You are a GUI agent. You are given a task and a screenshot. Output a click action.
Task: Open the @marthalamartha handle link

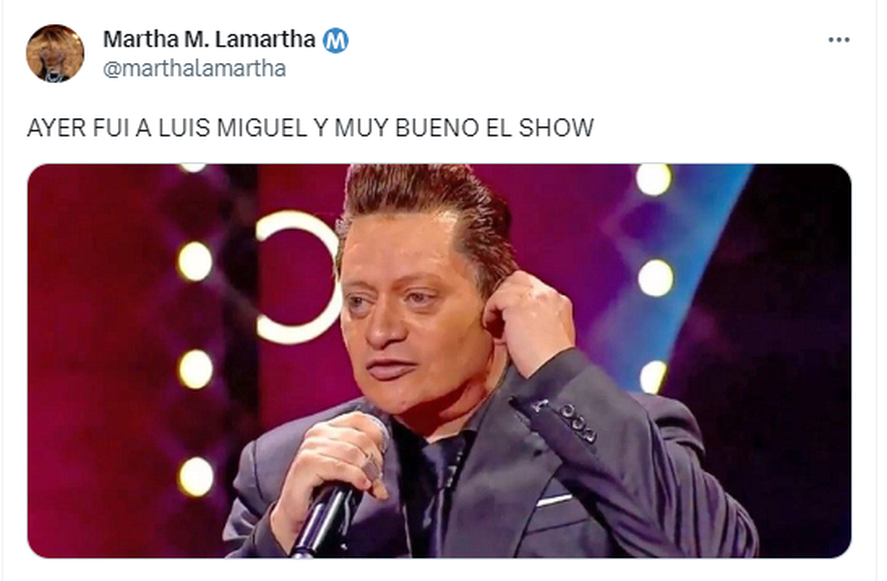[x=194, y=68]
